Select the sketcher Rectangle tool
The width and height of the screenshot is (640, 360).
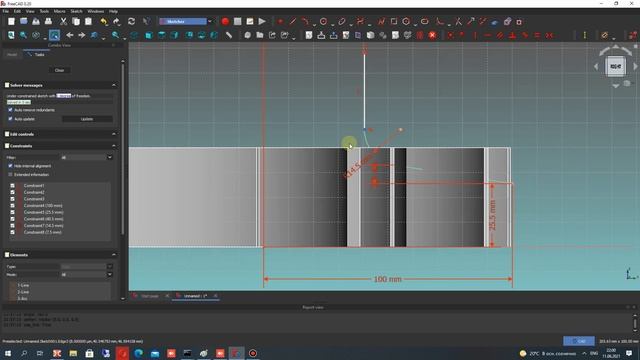[394, 22]
